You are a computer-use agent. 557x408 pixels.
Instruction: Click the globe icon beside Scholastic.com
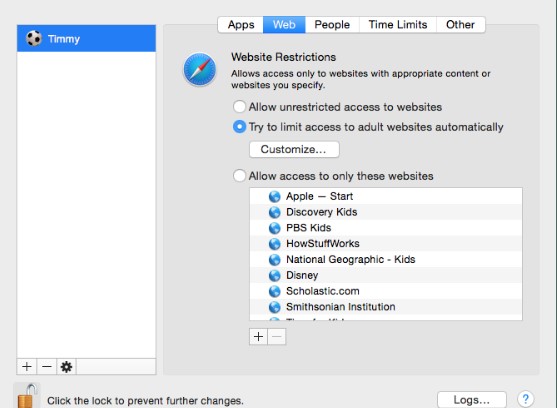275,291
